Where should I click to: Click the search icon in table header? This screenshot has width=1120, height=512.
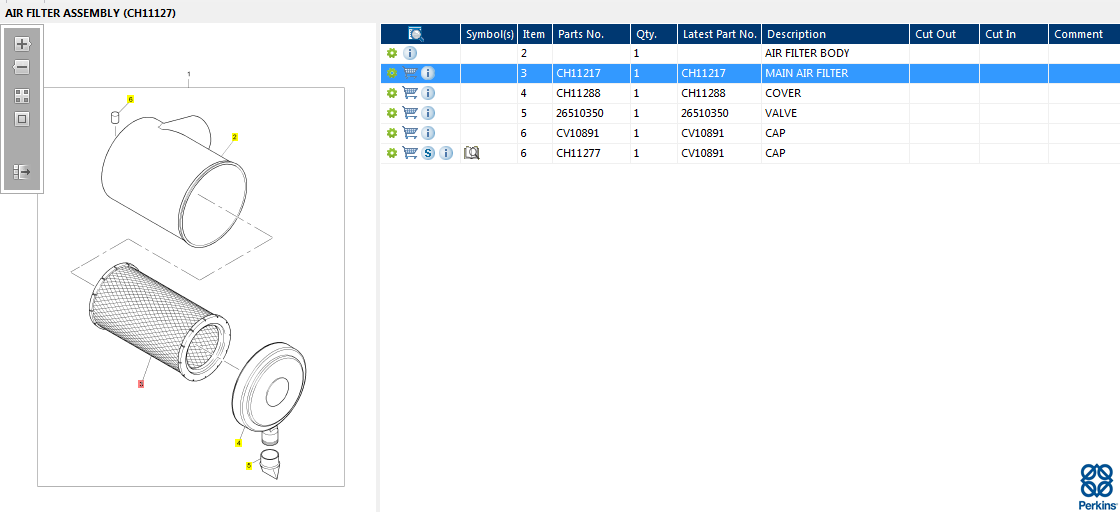pyautogui.click(x=416, y=34)
